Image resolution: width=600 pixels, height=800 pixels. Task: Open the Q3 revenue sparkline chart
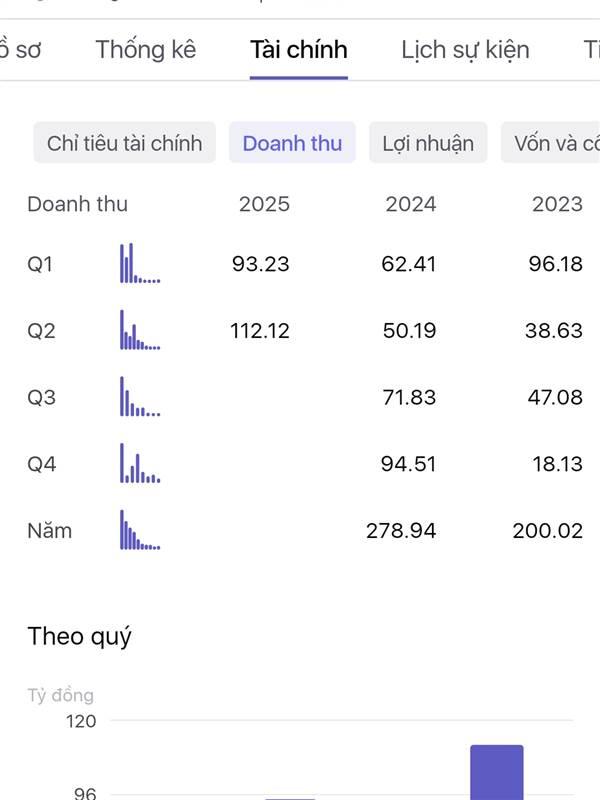click(x=140, y=396)
